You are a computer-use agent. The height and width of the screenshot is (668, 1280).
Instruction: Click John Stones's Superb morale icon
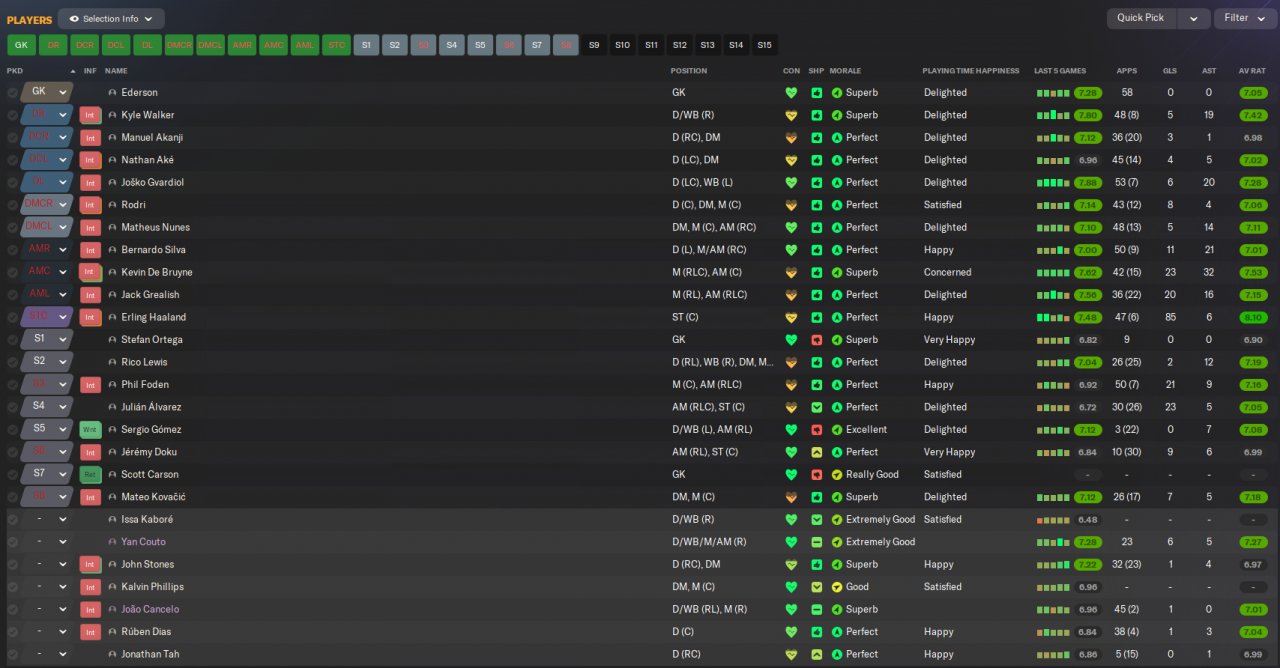(x=837, y=565)
